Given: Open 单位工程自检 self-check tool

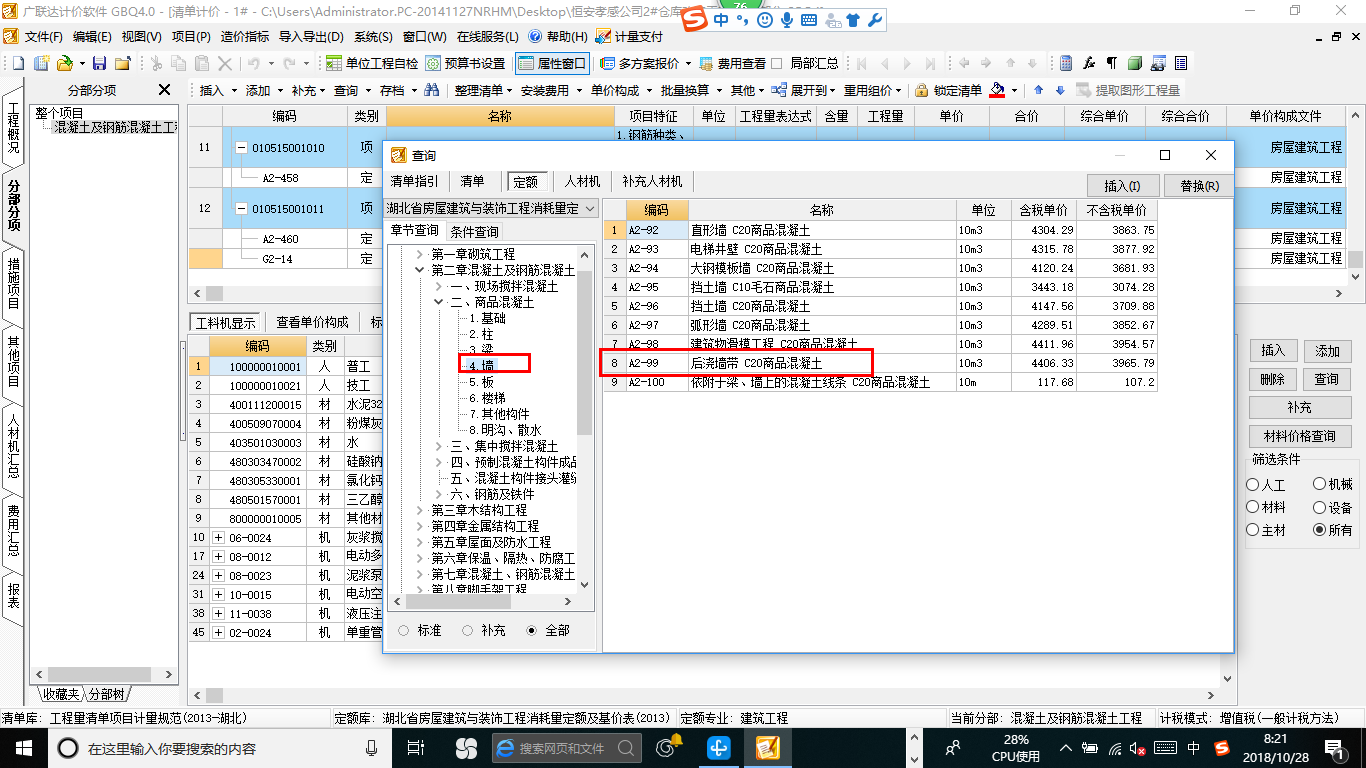Looking at the screenshot, I should pos(372,63).
